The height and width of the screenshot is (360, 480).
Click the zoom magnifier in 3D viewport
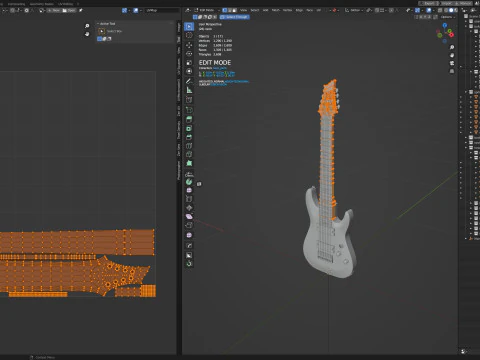tap(452, 47)
